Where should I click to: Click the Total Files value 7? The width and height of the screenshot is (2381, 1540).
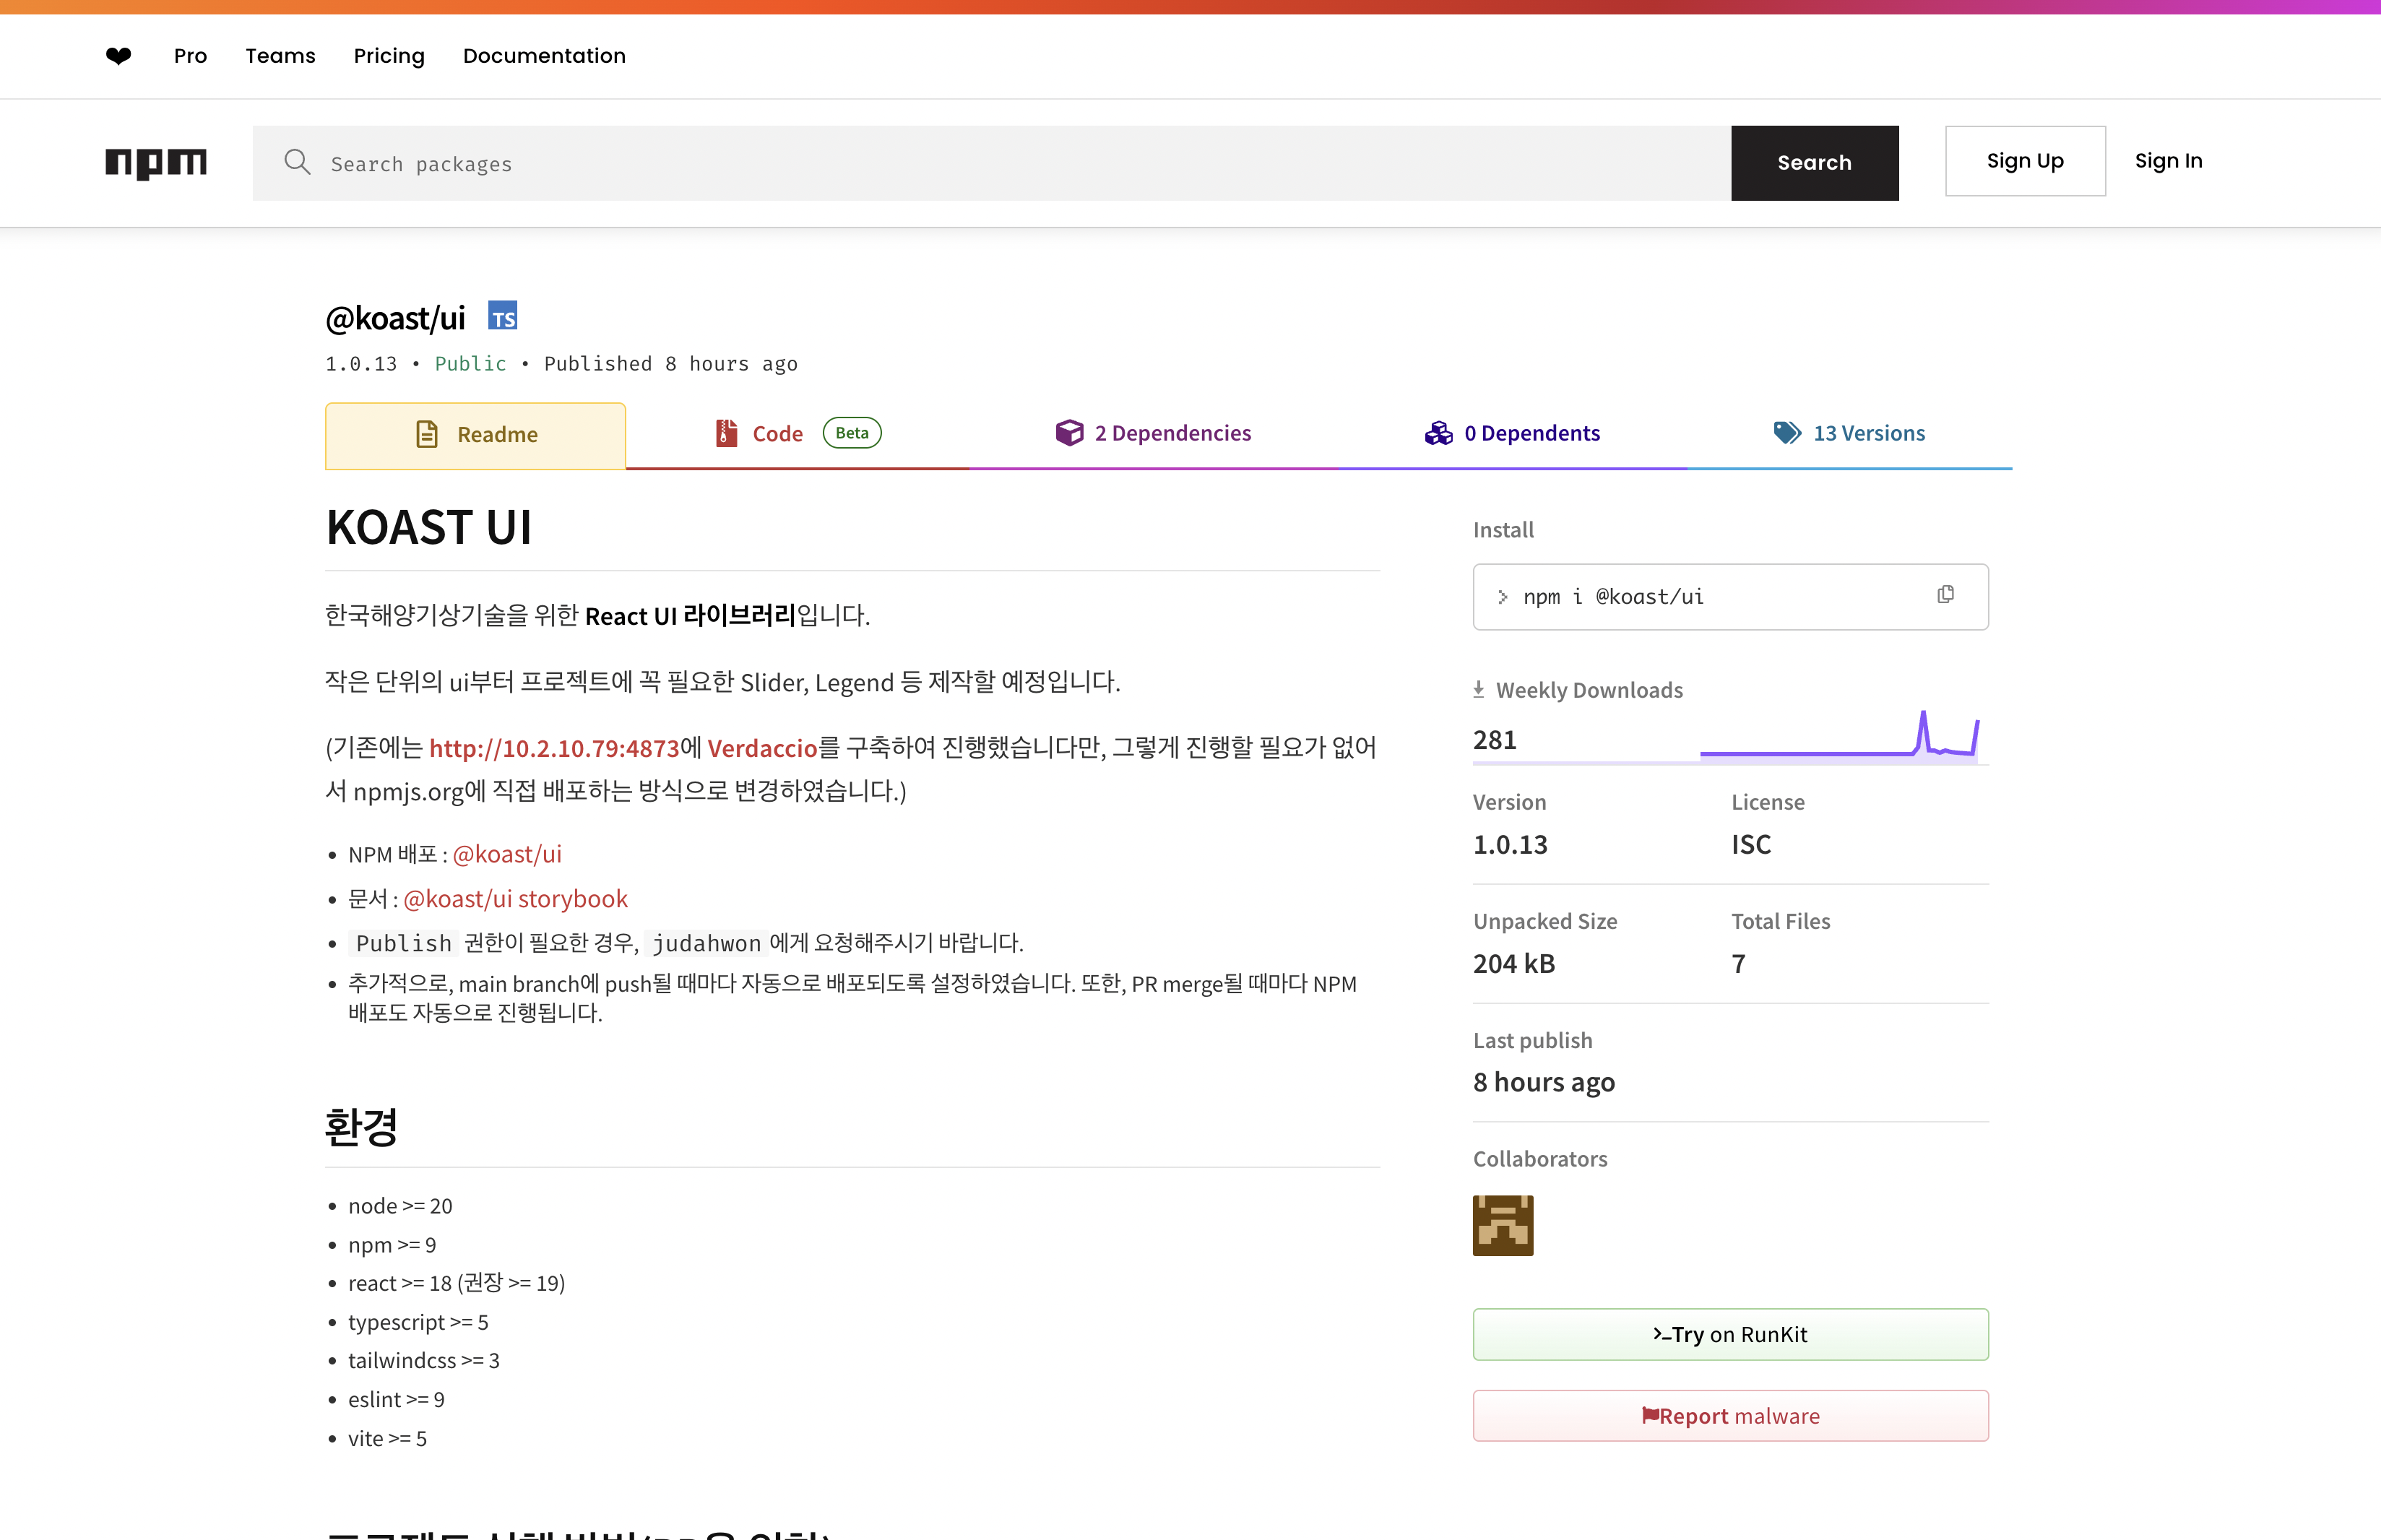click(1739, 964)
